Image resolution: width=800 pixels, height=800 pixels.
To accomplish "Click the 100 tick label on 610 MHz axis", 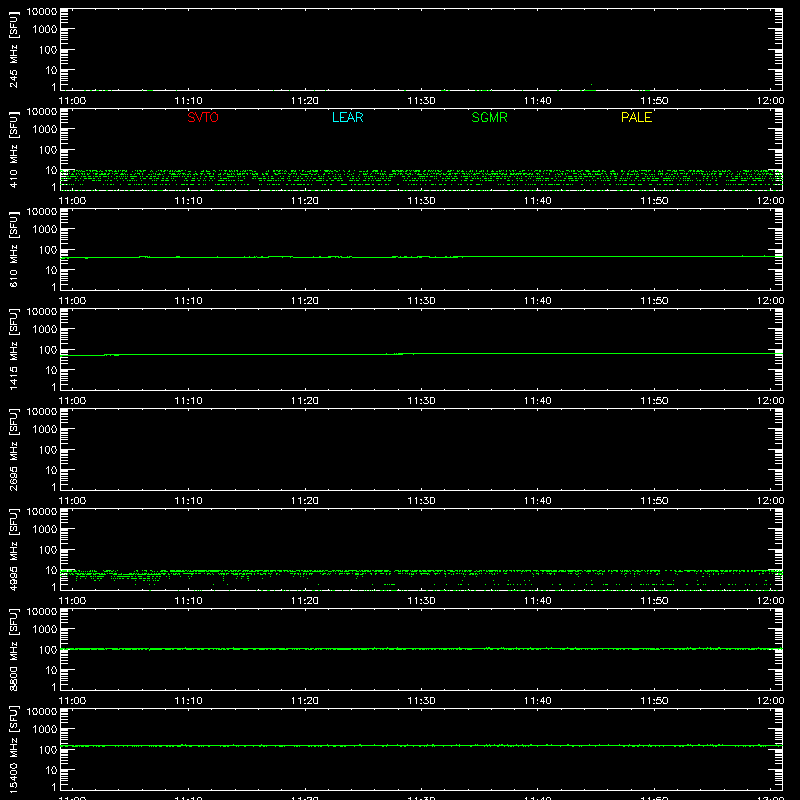I will (x=48, y=250).
